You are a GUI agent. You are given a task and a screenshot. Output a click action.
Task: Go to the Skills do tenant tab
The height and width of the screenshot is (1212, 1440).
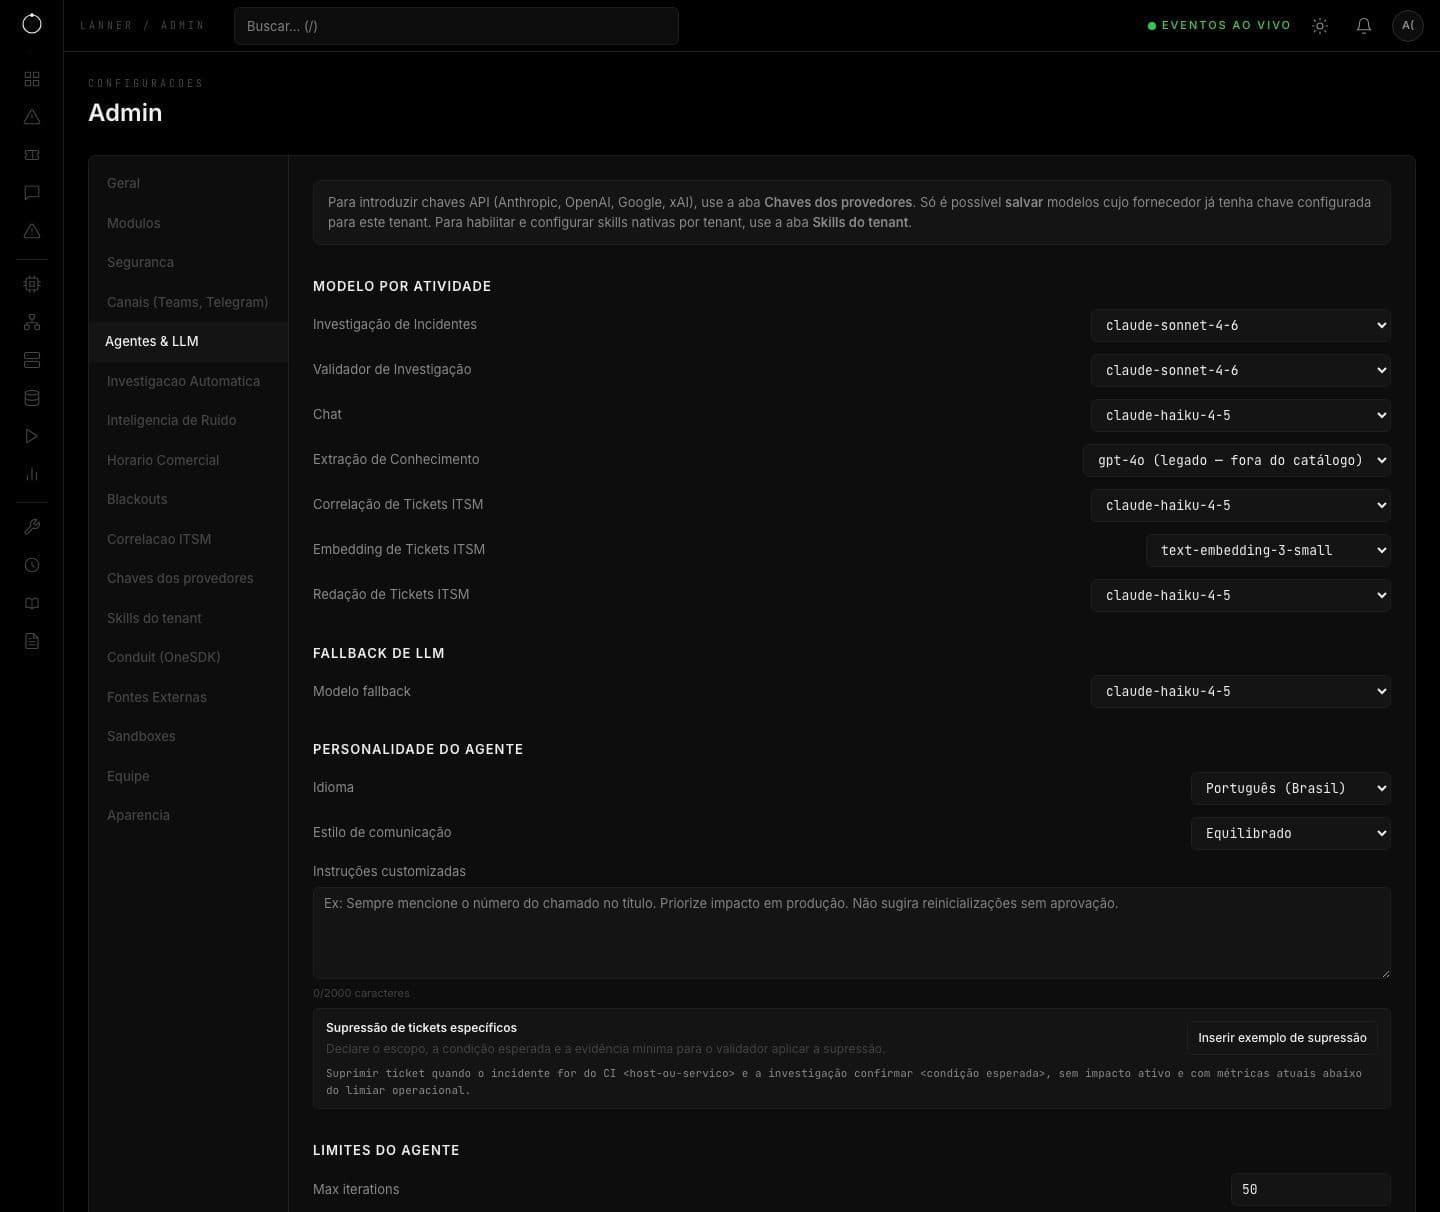tap(189, 619)
